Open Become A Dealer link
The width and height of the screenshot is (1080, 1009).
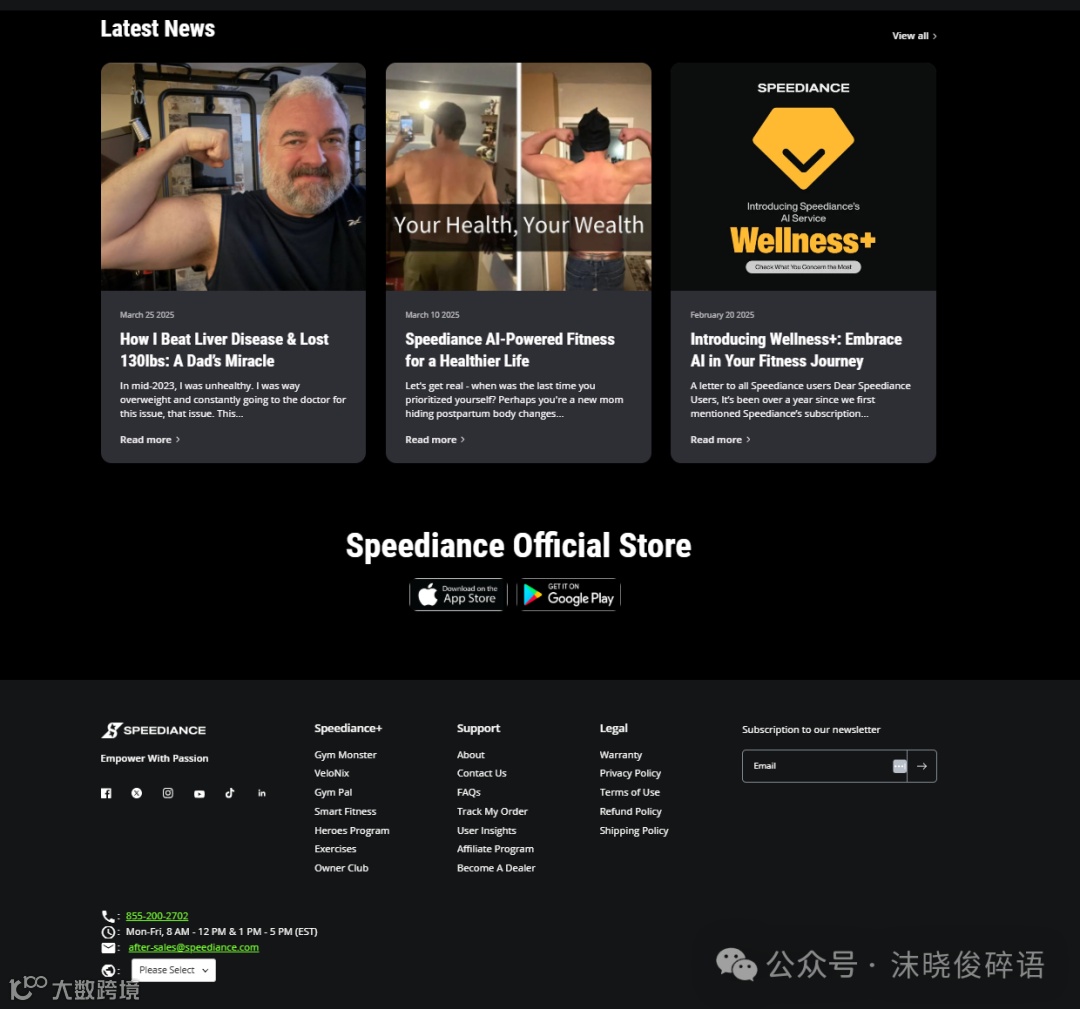pyautogui.click(x=496, y=868)
